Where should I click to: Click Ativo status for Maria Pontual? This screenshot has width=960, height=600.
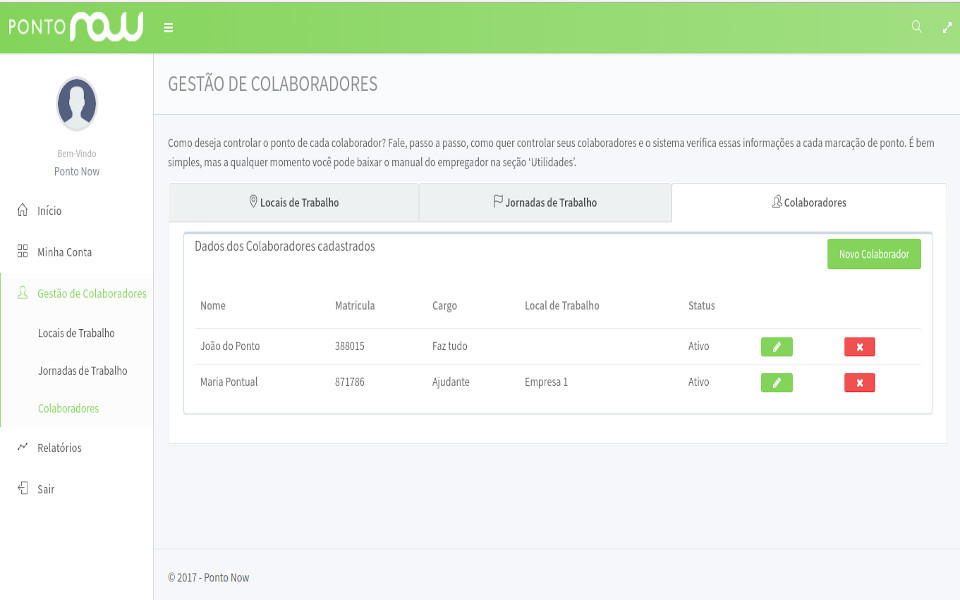pos(699,382)
